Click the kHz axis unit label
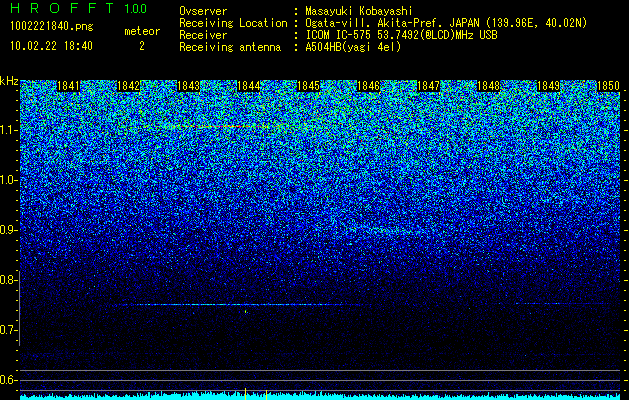 [x=9, y=81]
